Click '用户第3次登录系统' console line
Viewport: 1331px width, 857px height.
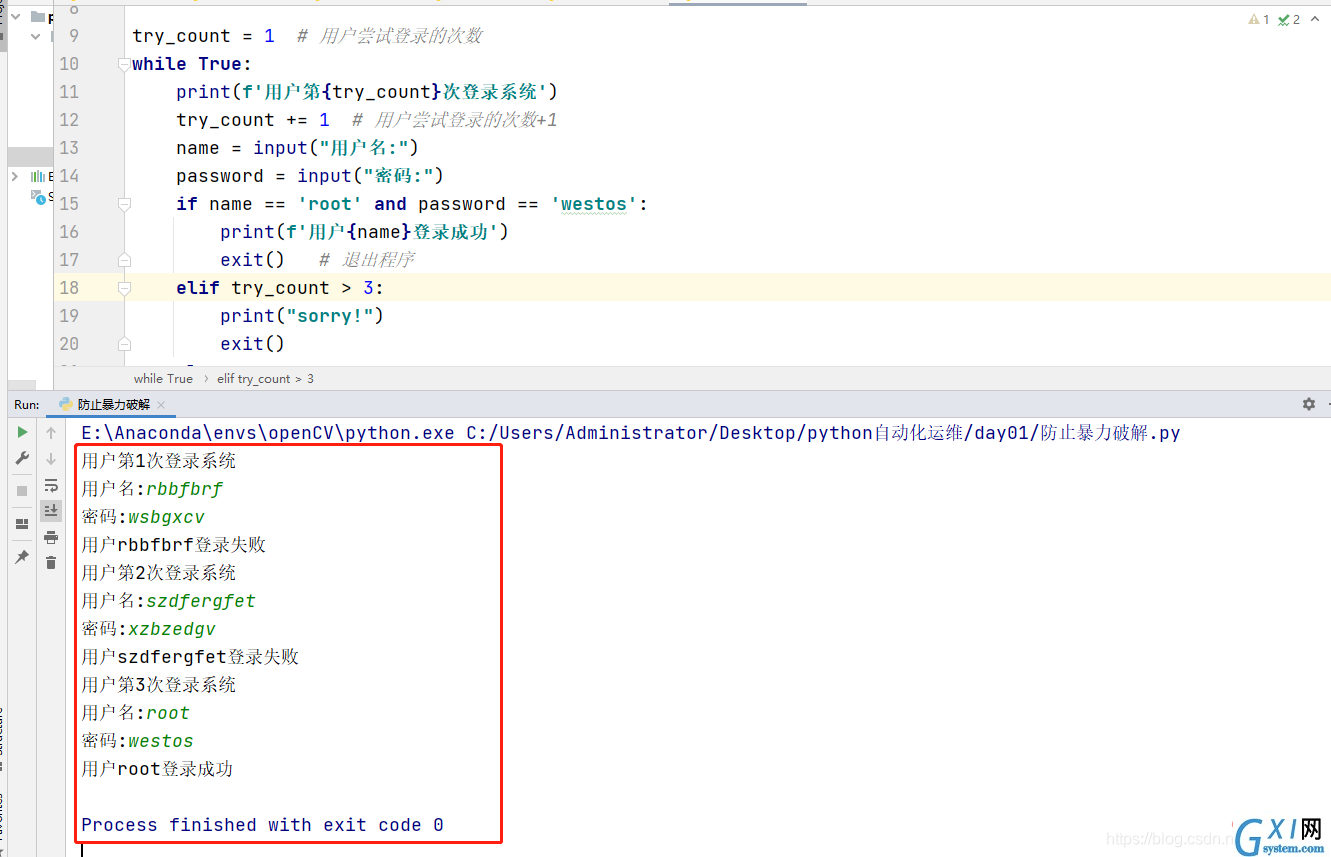[159, 685]
